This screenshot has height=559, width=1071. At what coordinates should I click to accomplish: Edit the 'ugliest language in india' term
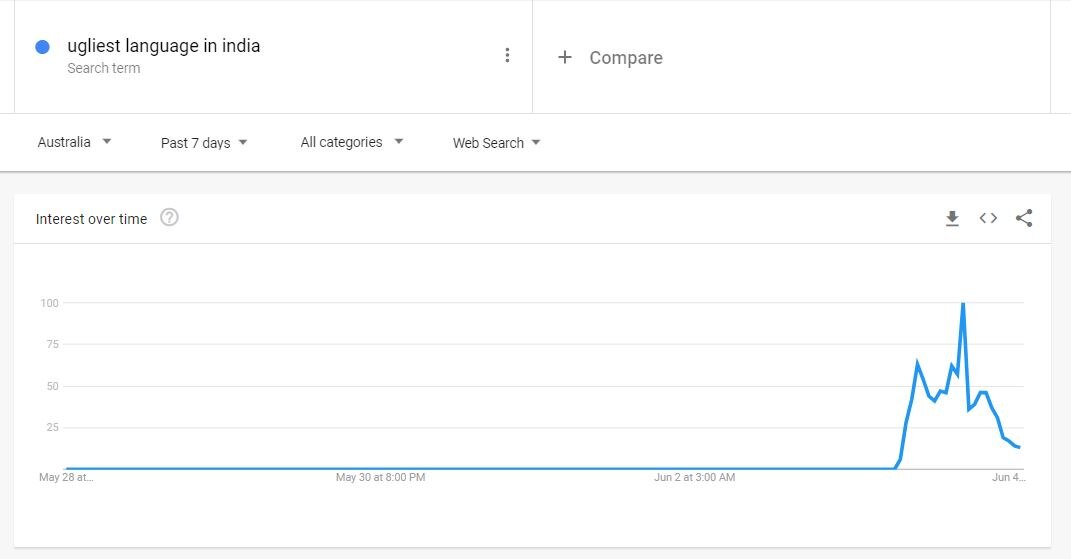164,46
